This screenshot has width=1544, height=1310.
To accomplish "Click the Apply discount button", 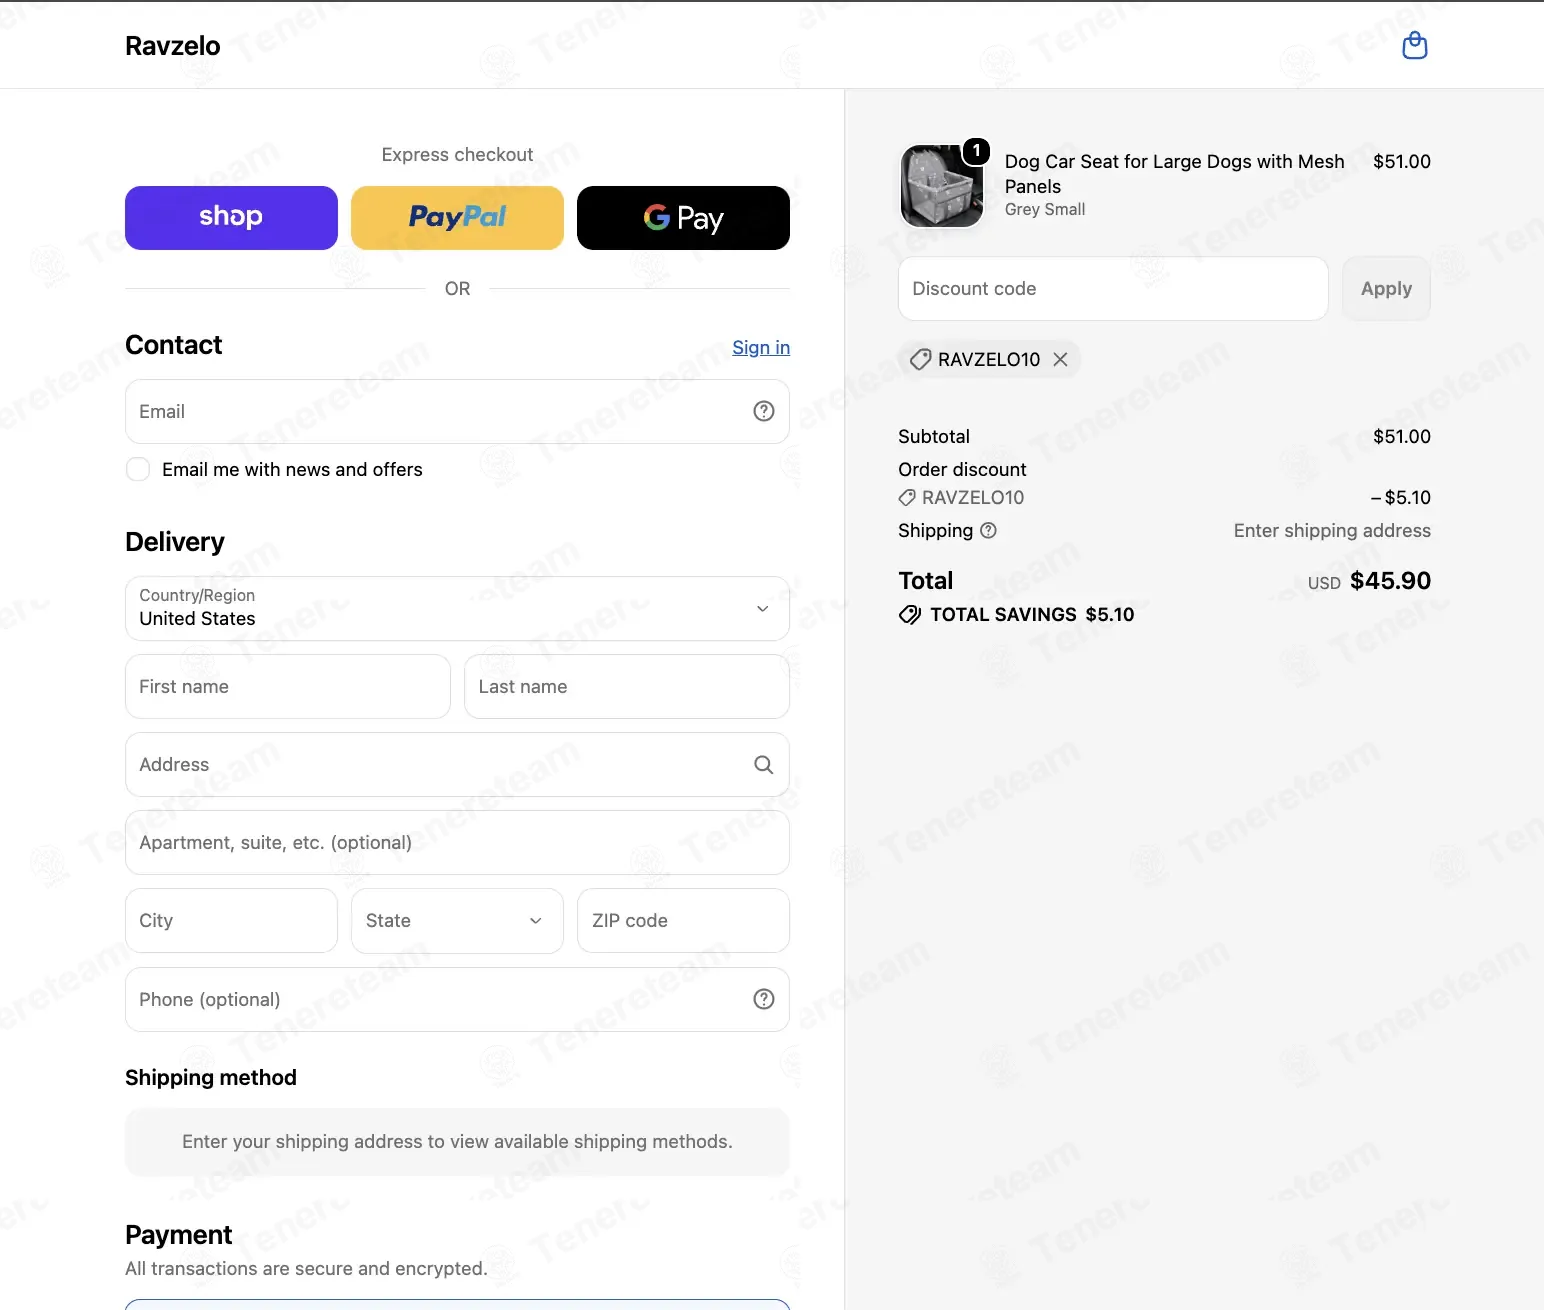I will click(1386, 289).
